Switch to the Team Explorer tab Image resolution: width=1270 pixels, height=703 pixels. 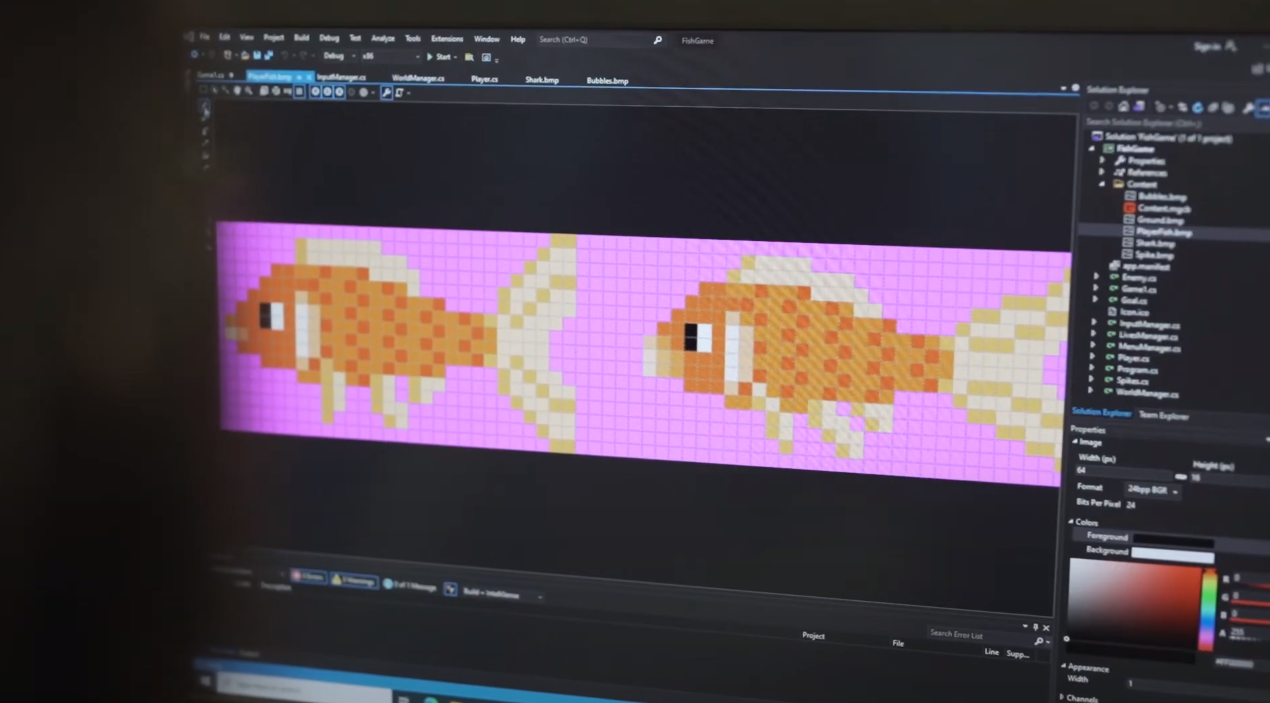[1165, 415]
